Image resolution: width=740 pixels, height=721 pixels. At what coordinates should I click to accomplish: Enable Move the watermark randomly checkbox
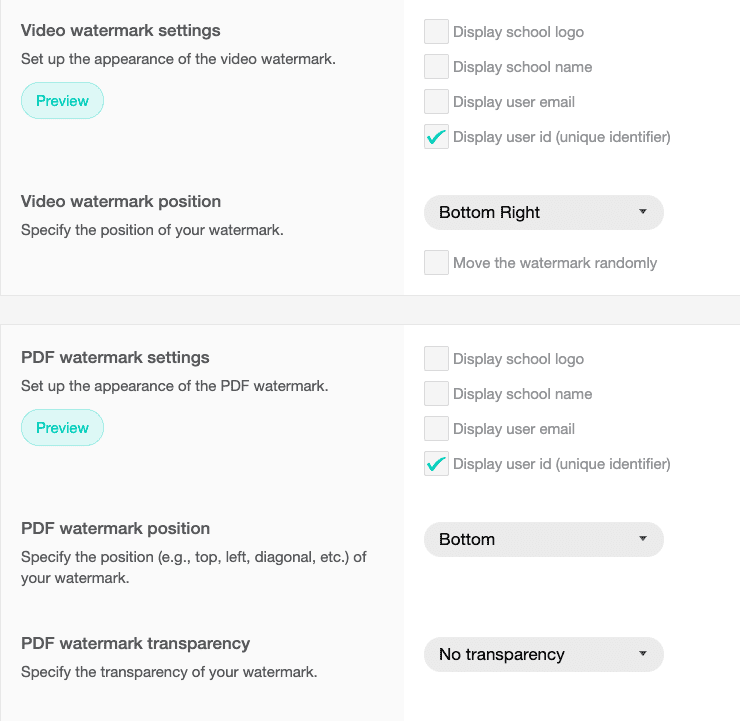(436, 262)
